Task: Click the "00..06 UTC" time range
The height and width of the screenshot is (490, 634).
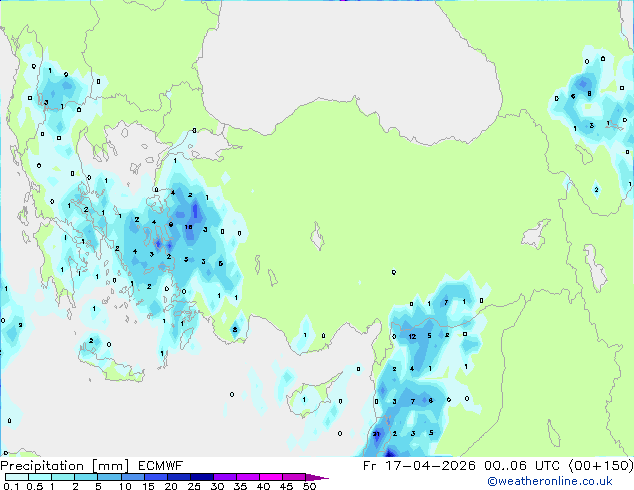Action: click(x=522, y=466)
